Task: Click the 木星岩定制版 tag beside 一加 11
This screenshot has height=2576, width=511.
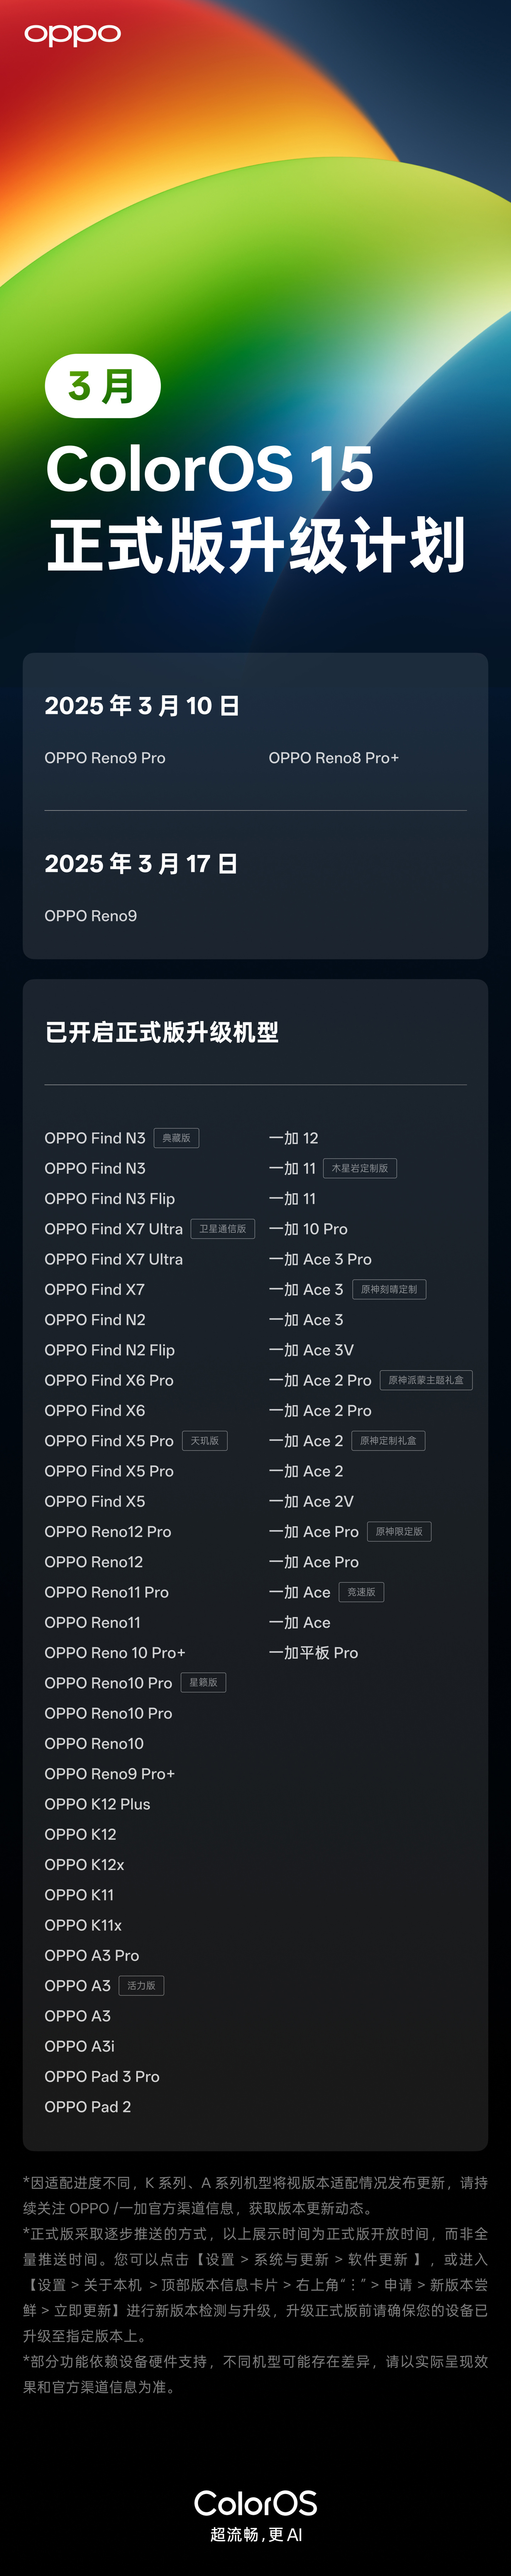Action: pos(359,1168)
